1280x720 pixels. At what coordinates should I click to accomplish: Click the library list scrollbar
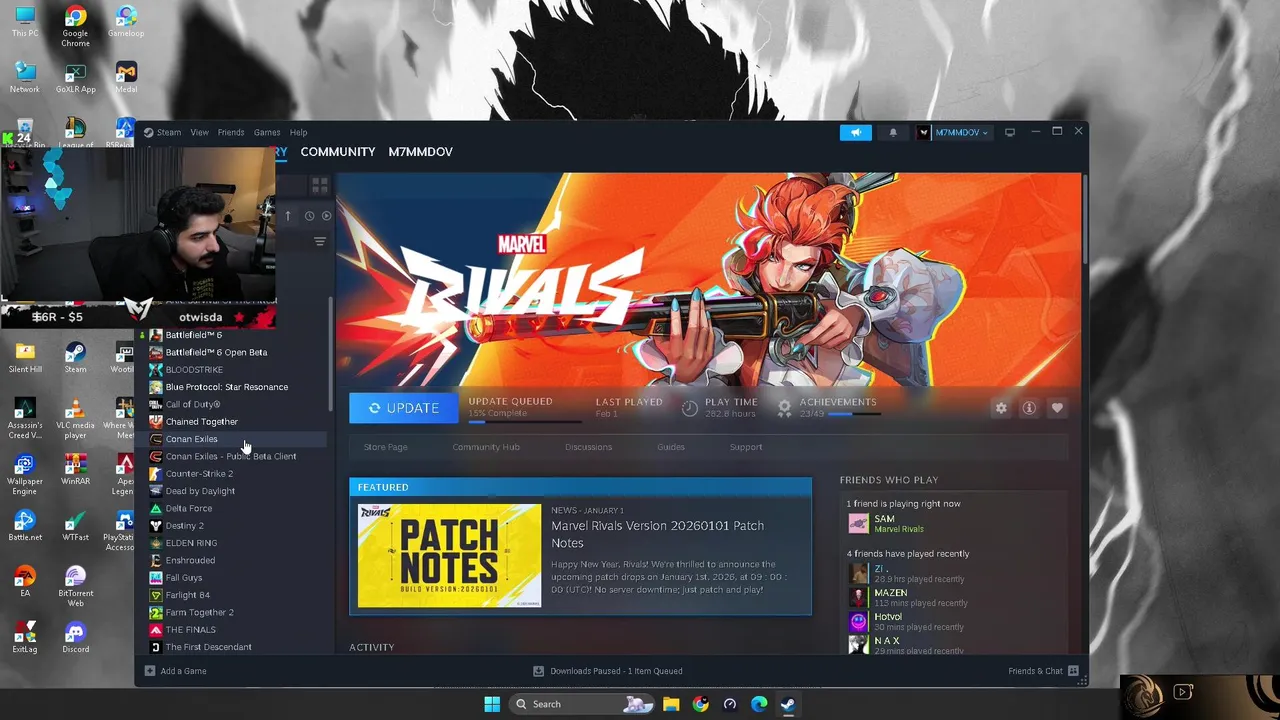(331, 355)
